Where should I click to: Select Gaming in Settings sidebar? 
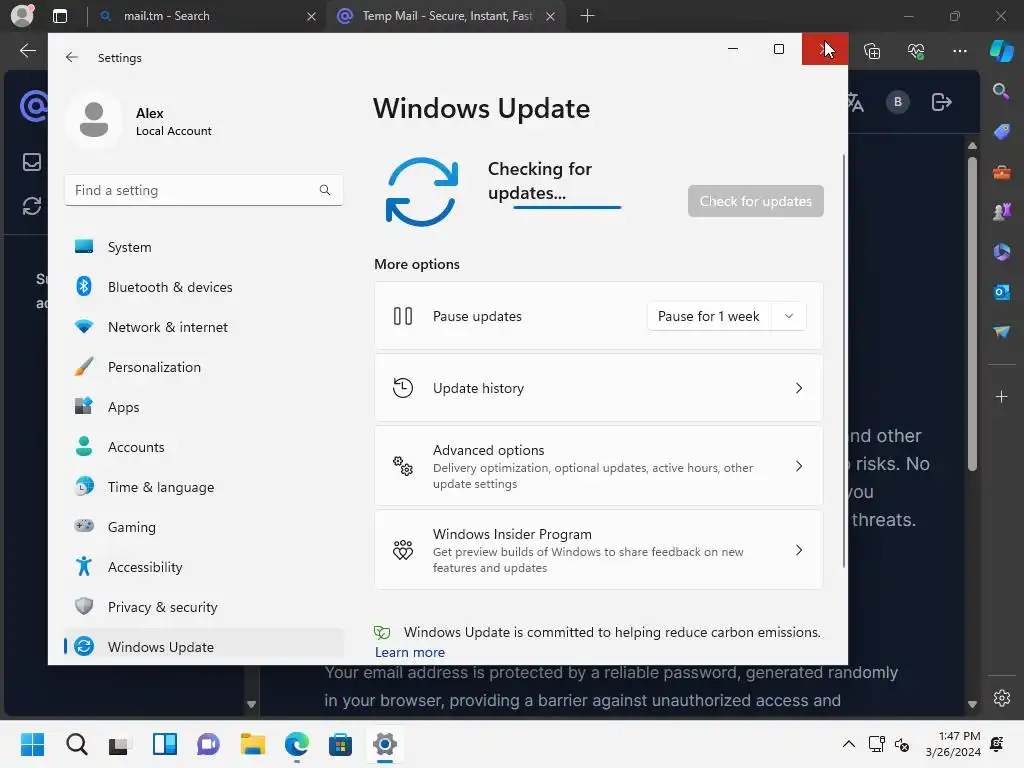pyautogui.click(x=204, y=526)
